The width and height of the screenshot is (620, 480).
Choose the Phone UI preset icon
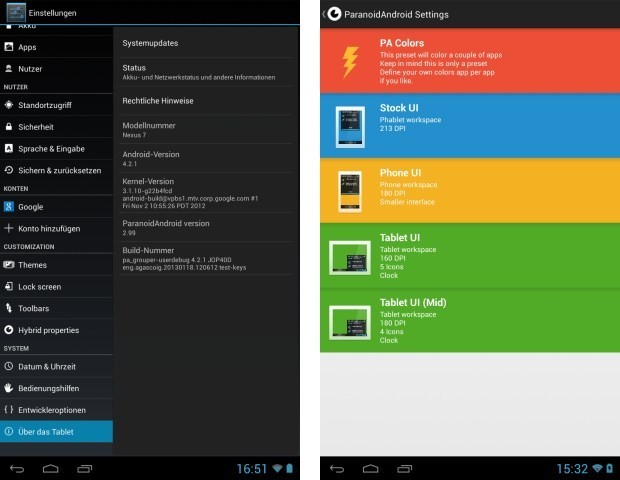coord(349,190)
